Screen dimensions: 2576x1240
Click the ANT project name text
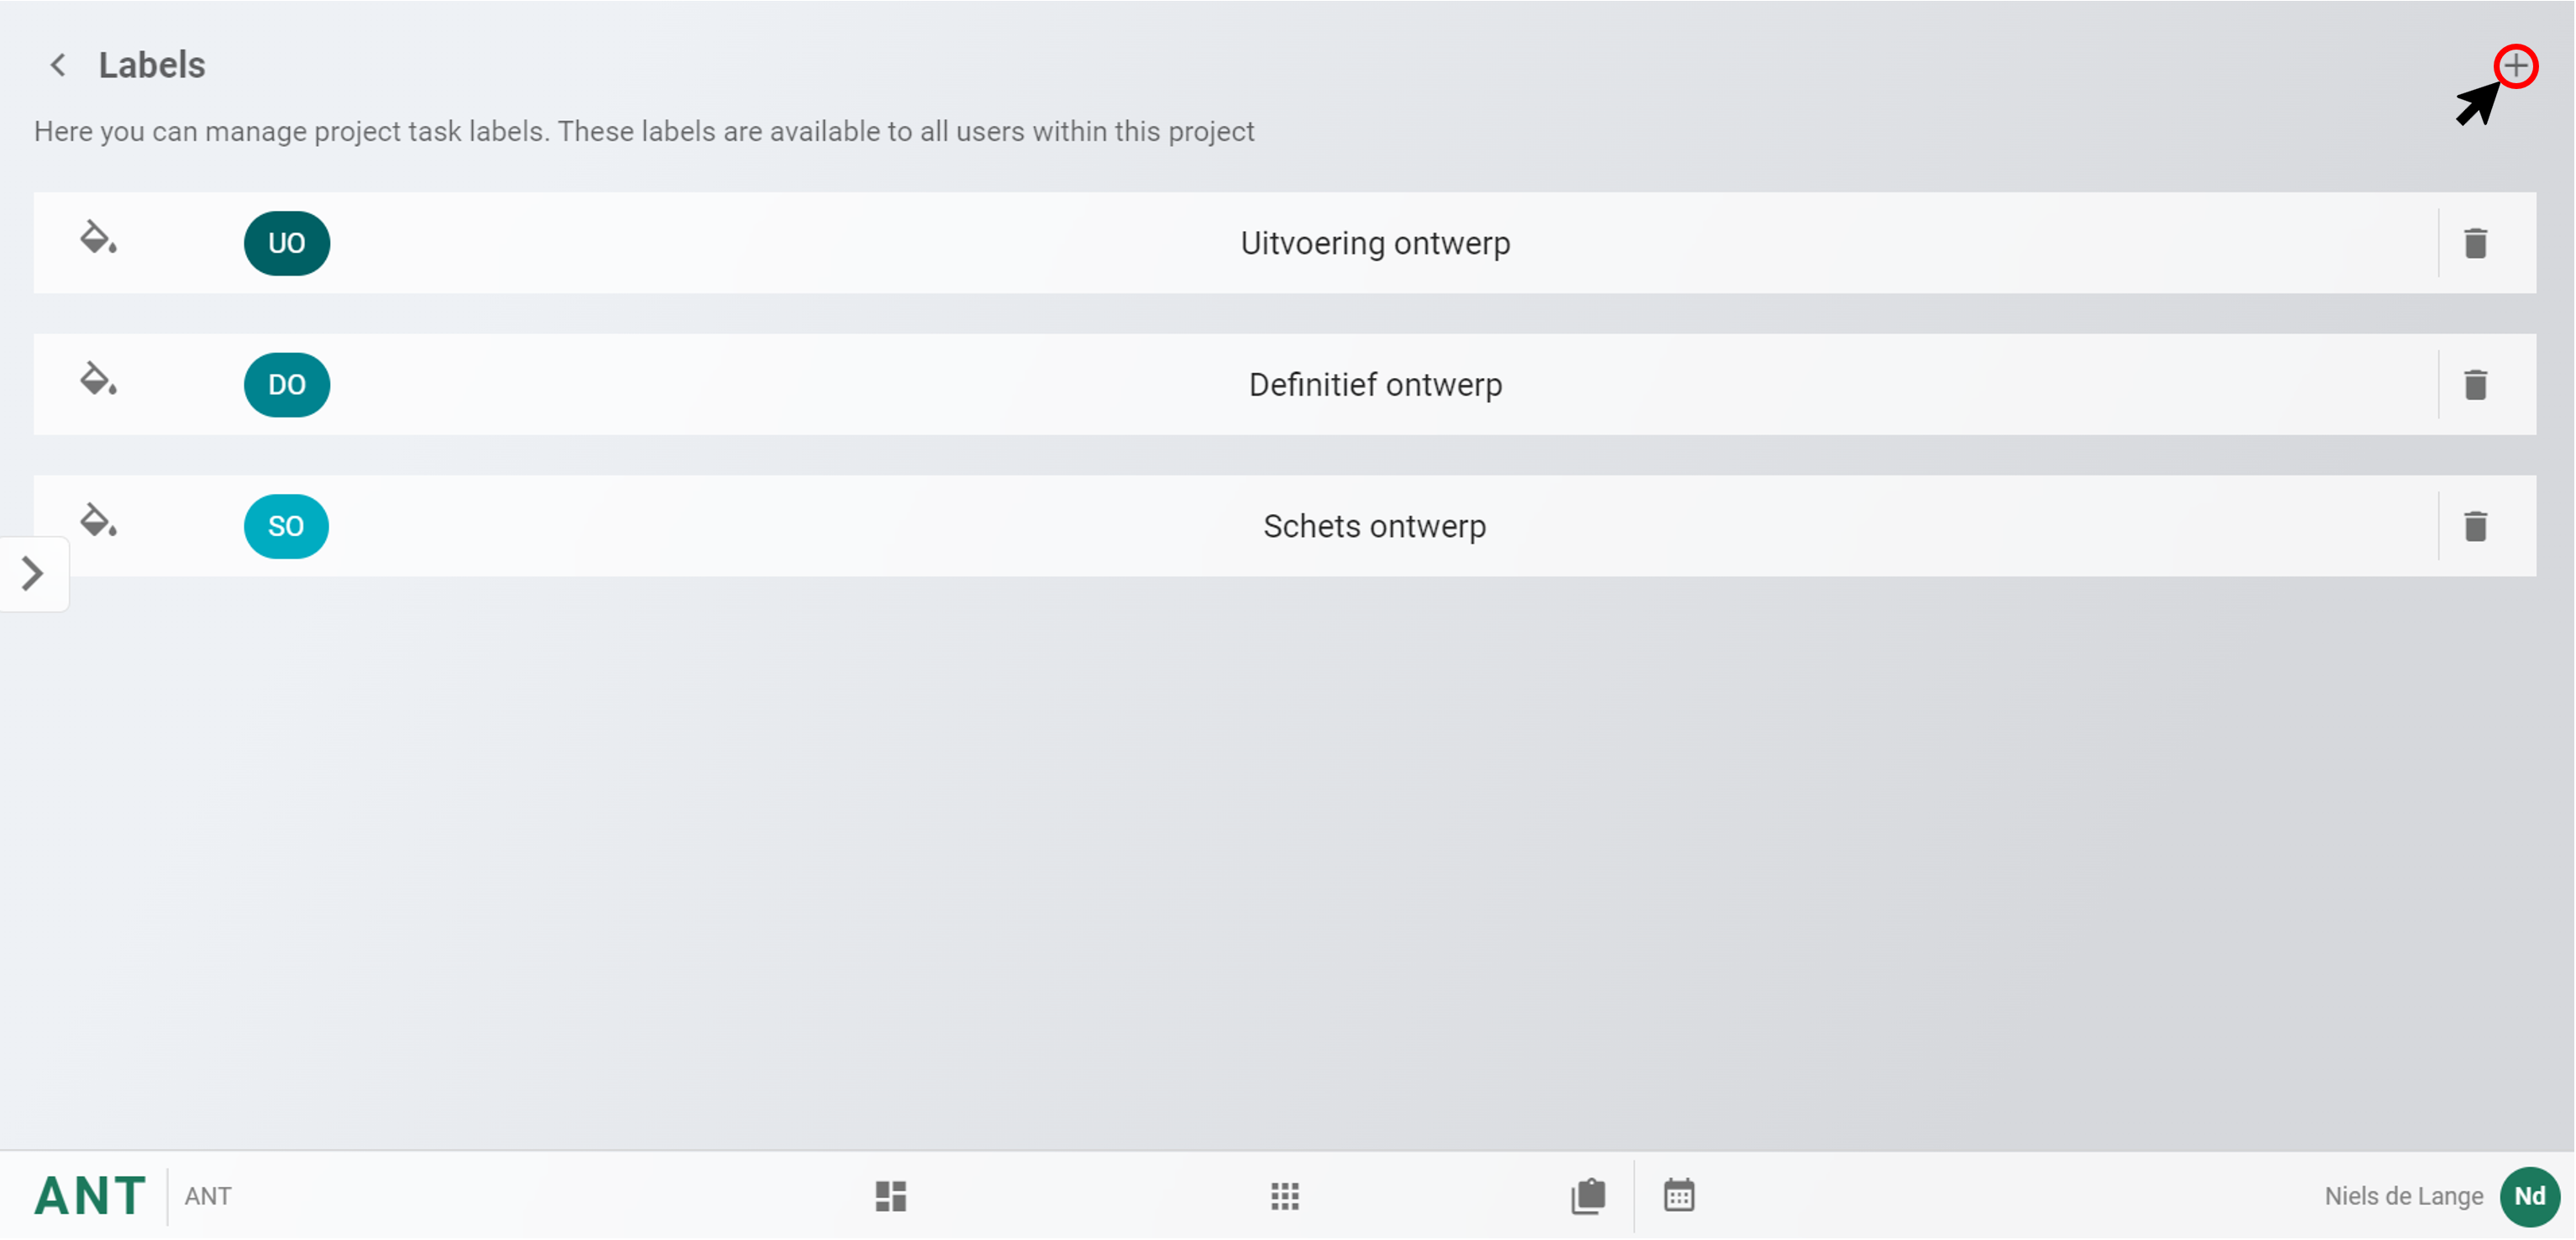coord(208,1196)
